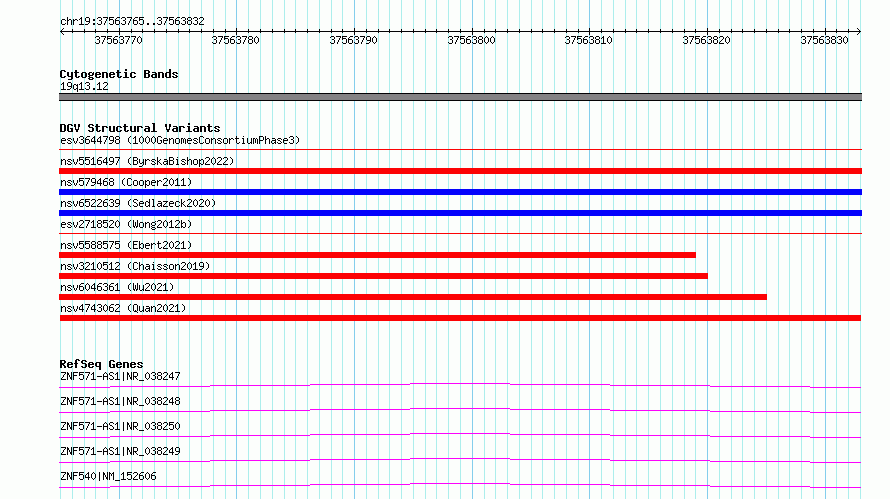The height and width of the screenshot is (499, 890).
Task: Open nsv6522639 (Sedlazeck2020) variant label
Action: [138, 203]
